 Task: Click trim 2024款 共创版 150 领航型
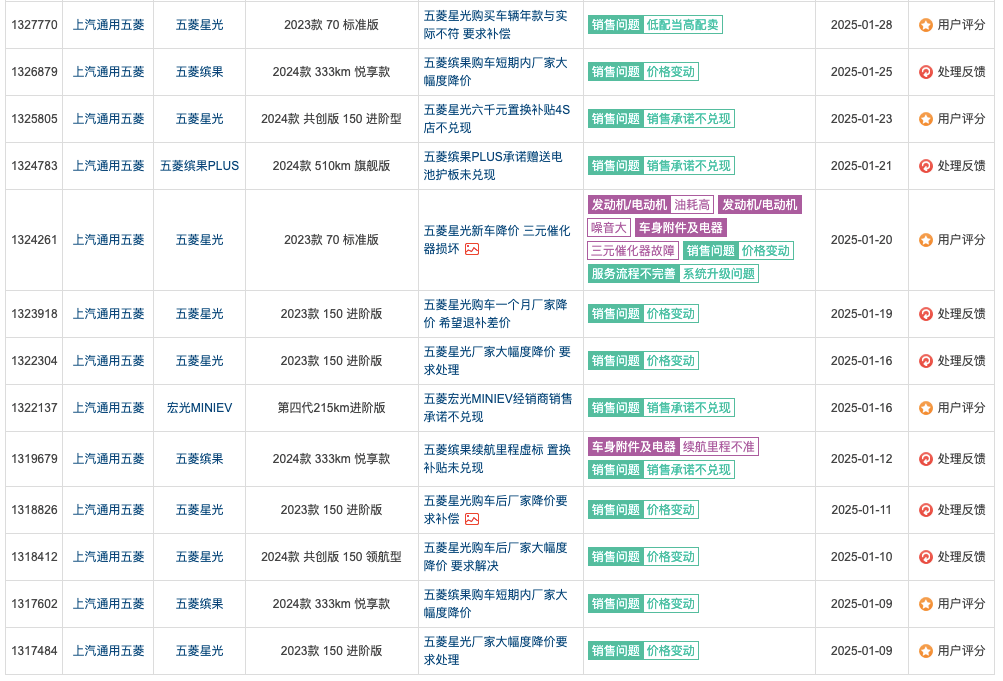pos(331,557)
